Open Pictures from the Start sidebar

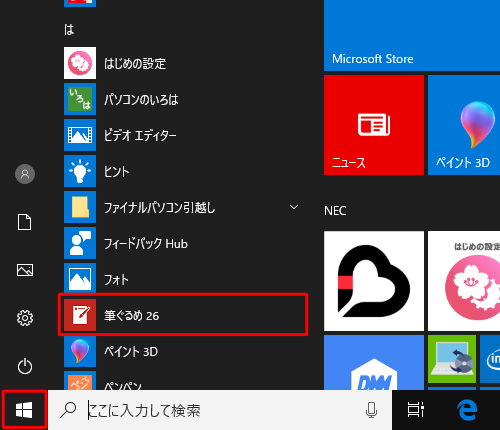pyautogui.click(x=25, y=270)
